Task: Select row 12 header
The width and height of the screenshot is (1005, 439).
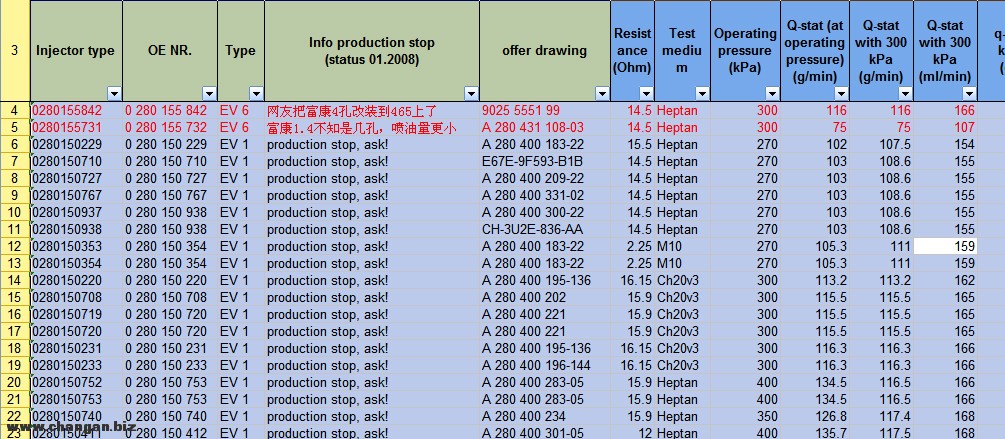Action: click(x=14, y=246)
